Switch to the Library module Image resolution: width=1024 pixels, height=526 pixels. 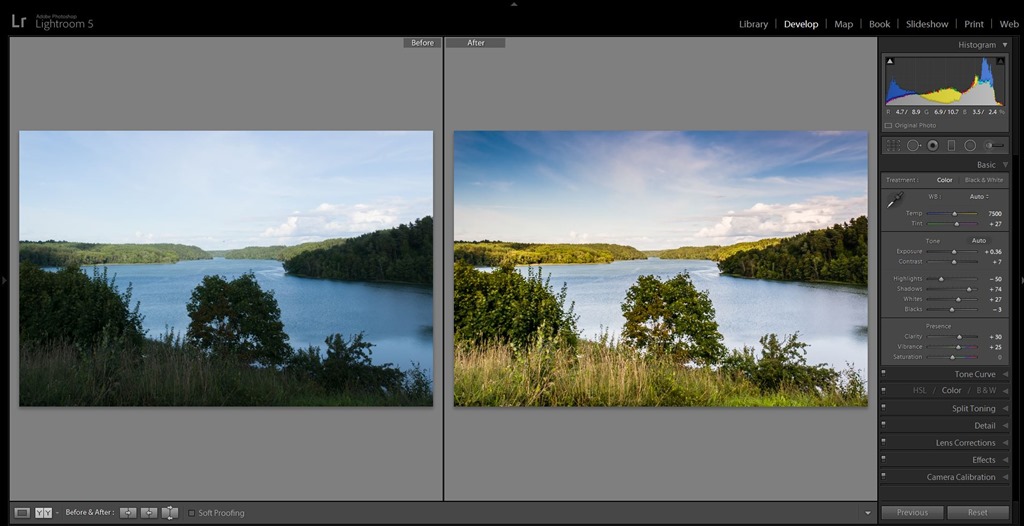coord(753,24)
